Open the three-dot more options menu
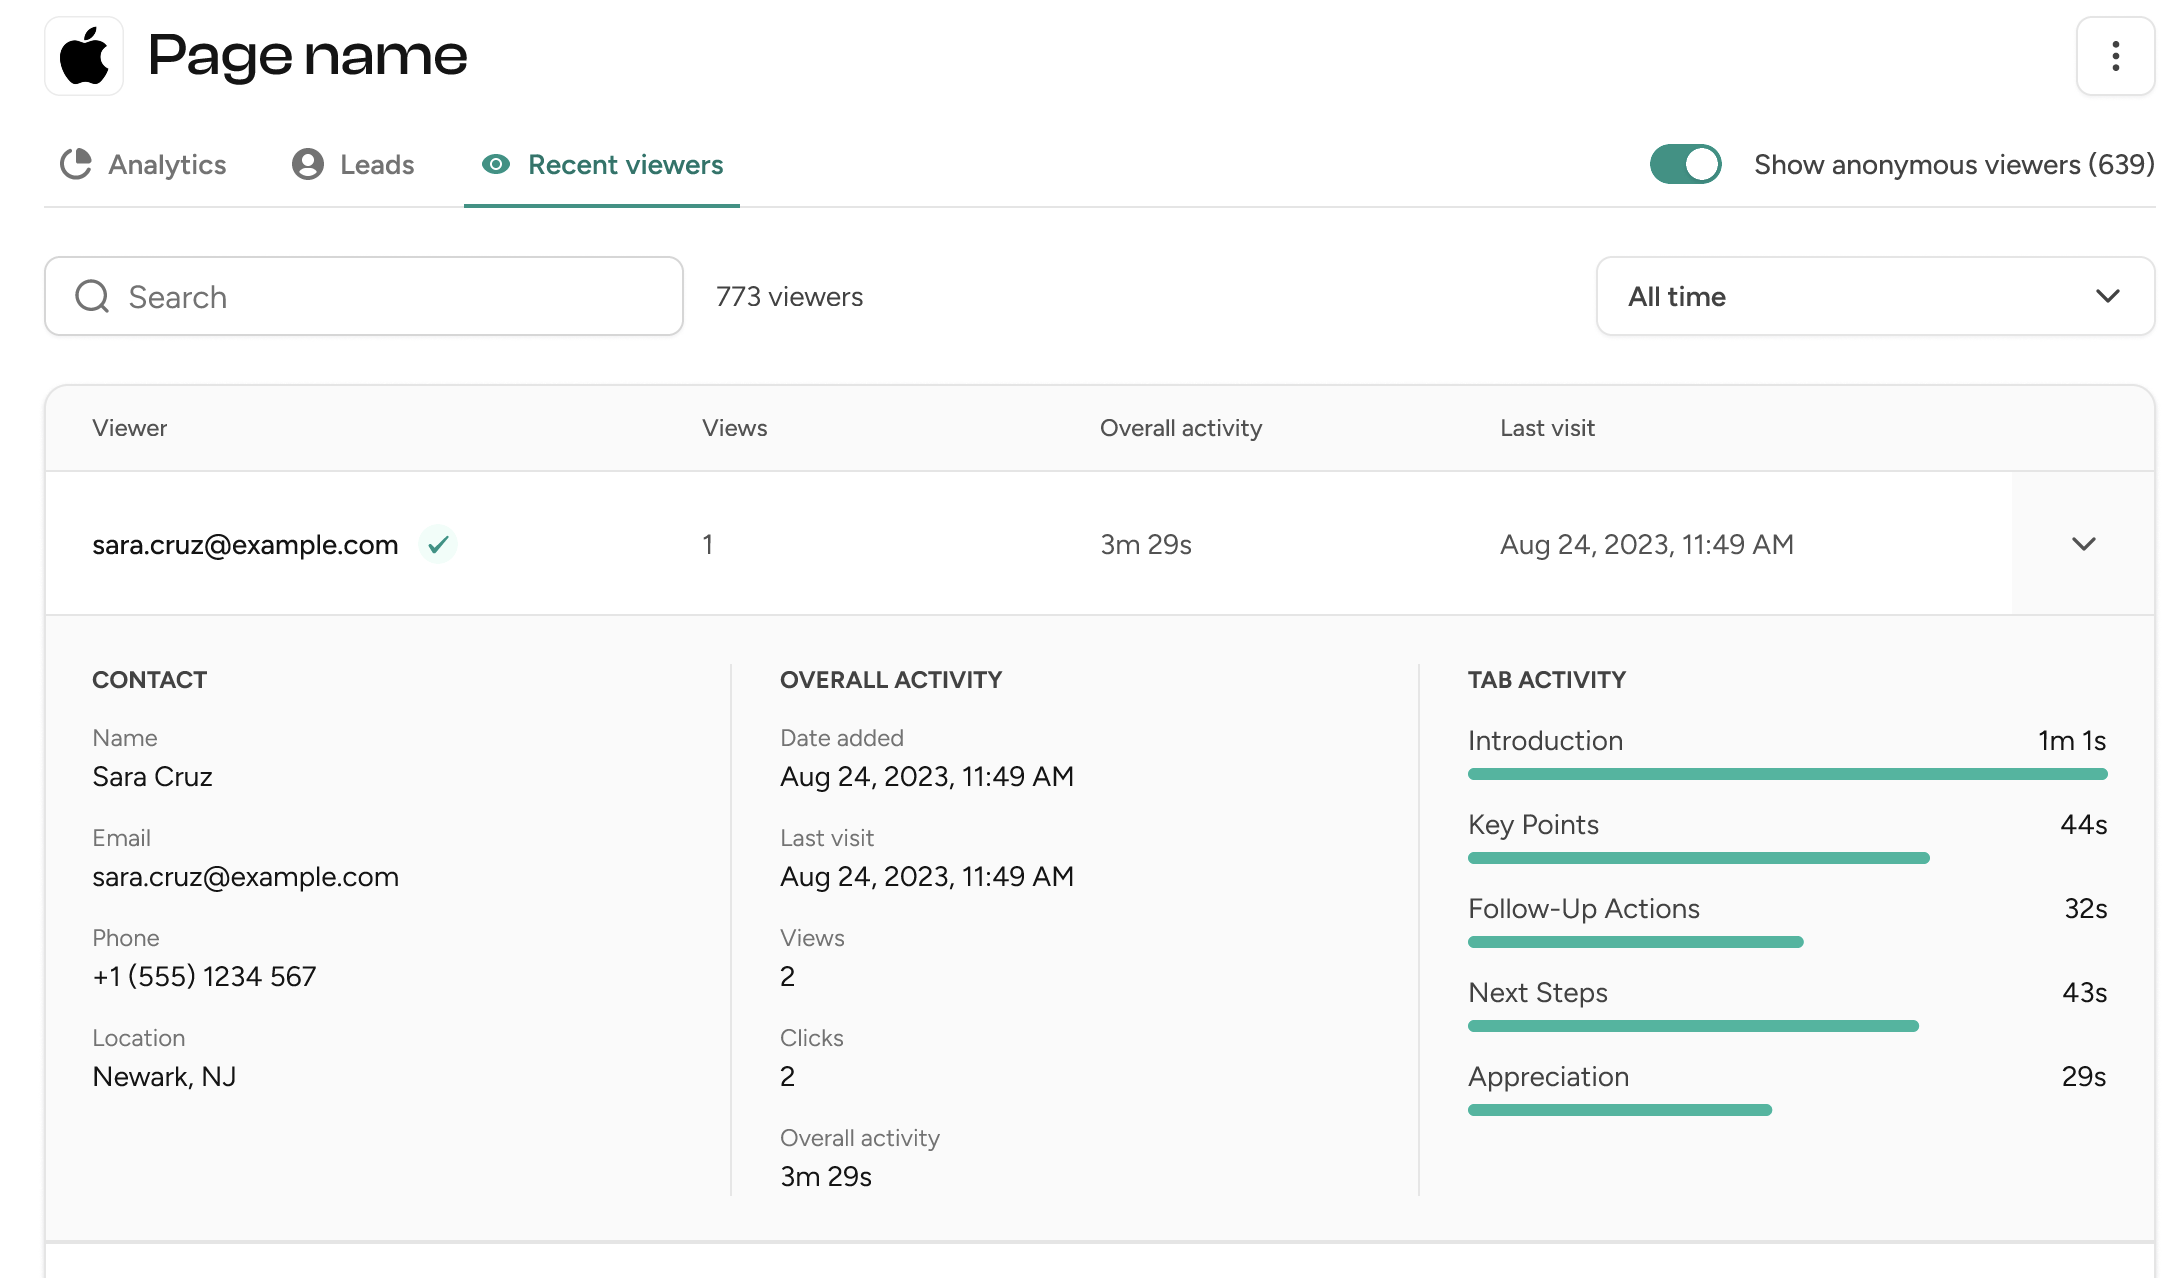2184x1278 pixels. point(2115,56)
